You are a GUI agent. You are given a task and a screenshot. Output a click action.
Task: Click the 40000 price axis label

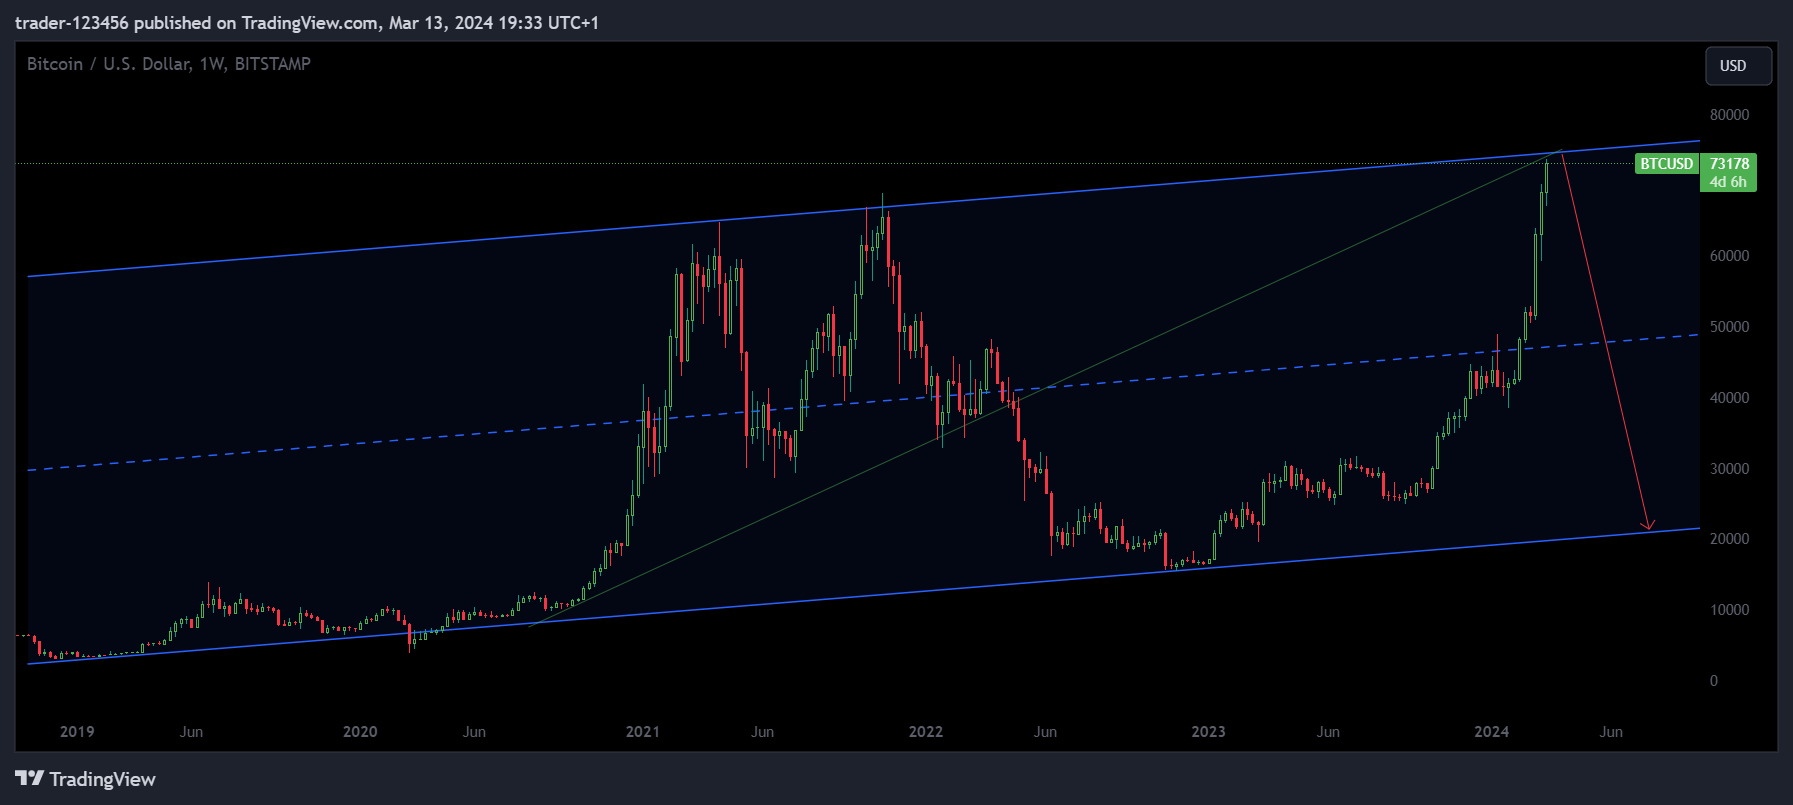(x=1729, y=398)
